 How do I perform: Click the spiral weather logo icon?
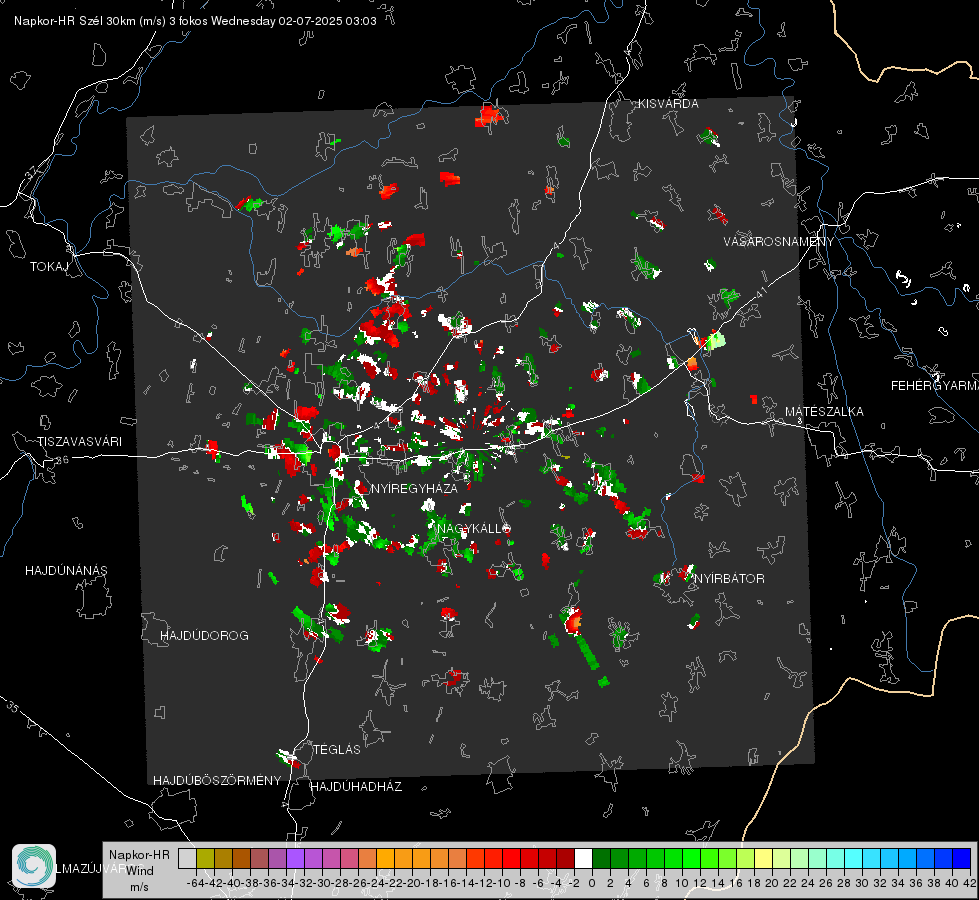[34, 866]
